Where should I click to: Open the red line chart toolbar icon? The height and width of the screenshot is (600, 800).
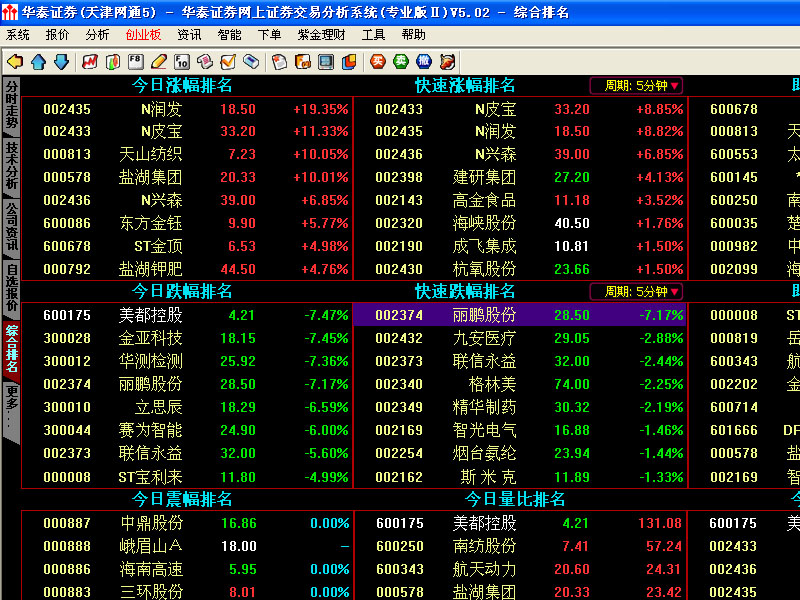point(90,62)
